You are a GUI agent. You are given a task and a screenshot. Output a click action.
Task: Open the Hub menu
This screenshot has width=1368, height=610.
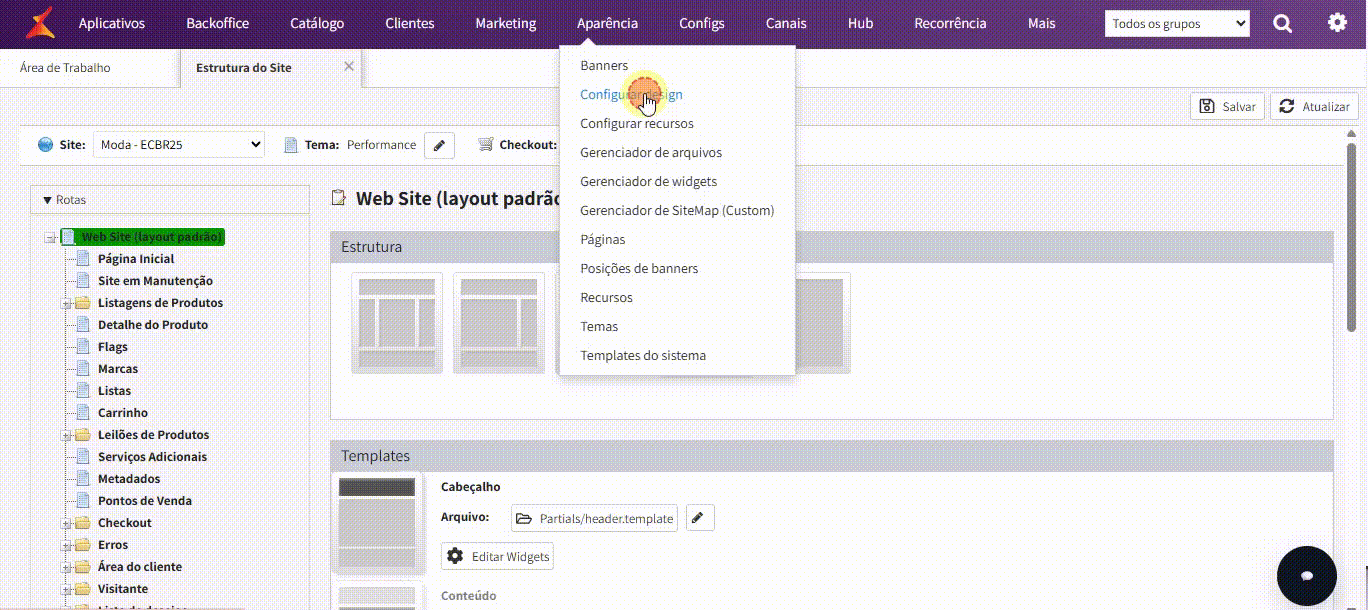tap(860, 23)
